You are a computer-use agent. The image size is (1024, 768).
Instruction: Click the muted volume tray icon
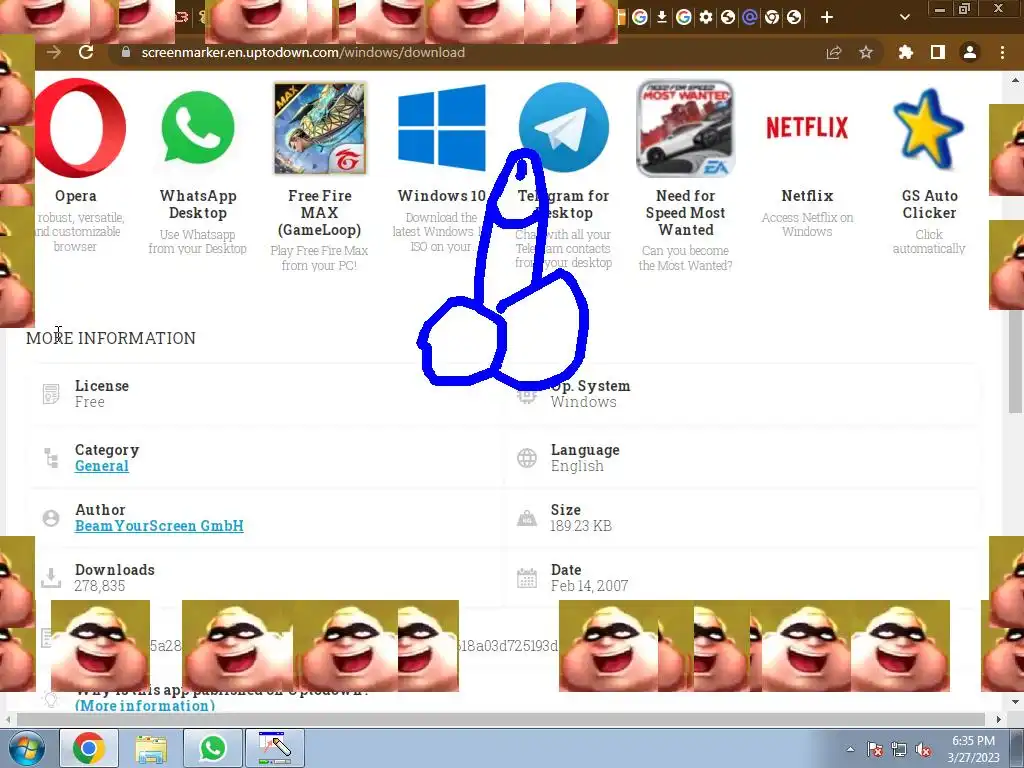[x=923, y=750]
